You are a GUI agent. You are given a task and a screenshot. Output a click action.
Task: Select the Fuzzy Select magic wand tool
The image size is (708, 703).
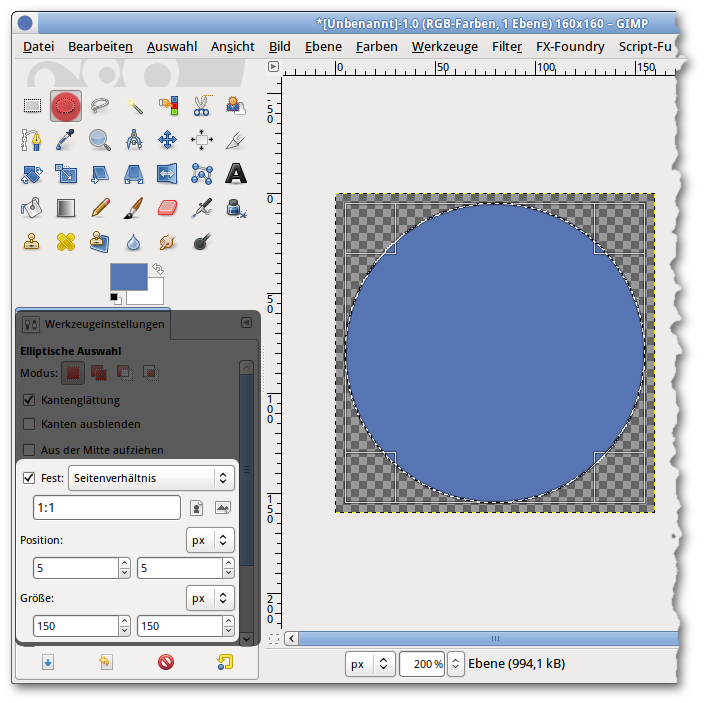[134, 106]
